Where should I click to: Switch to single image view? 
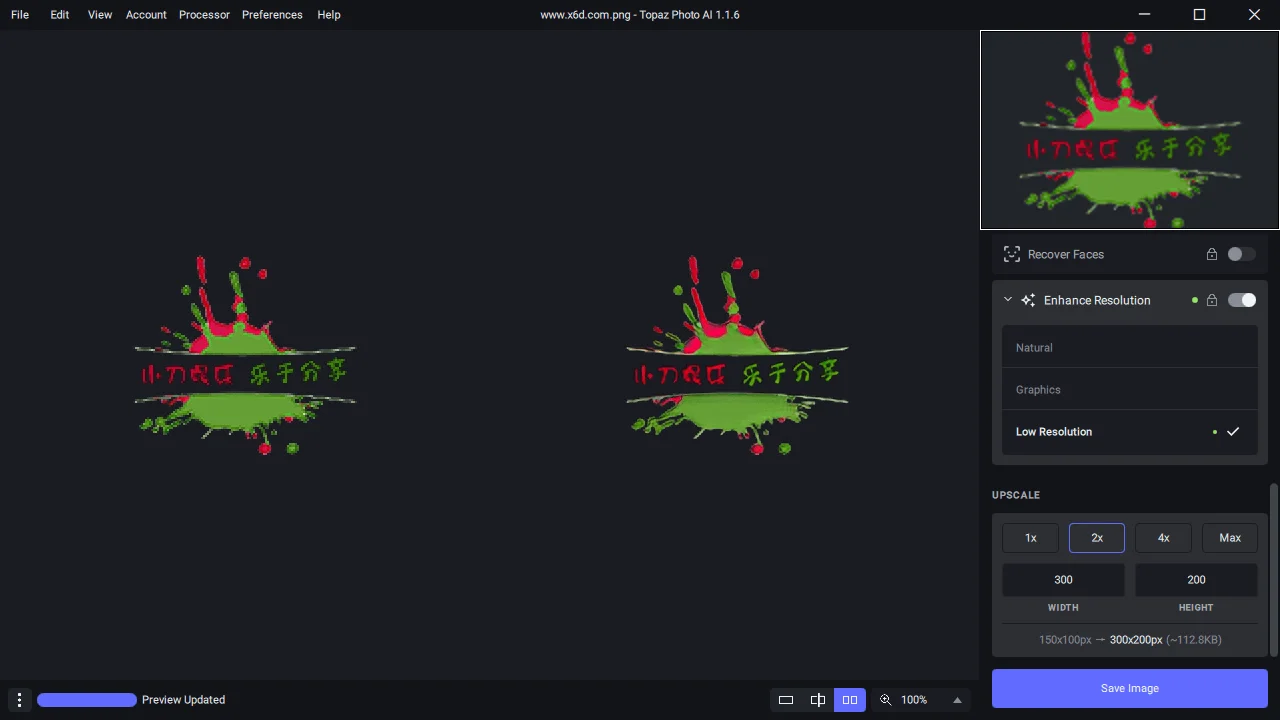pos(786,700)
